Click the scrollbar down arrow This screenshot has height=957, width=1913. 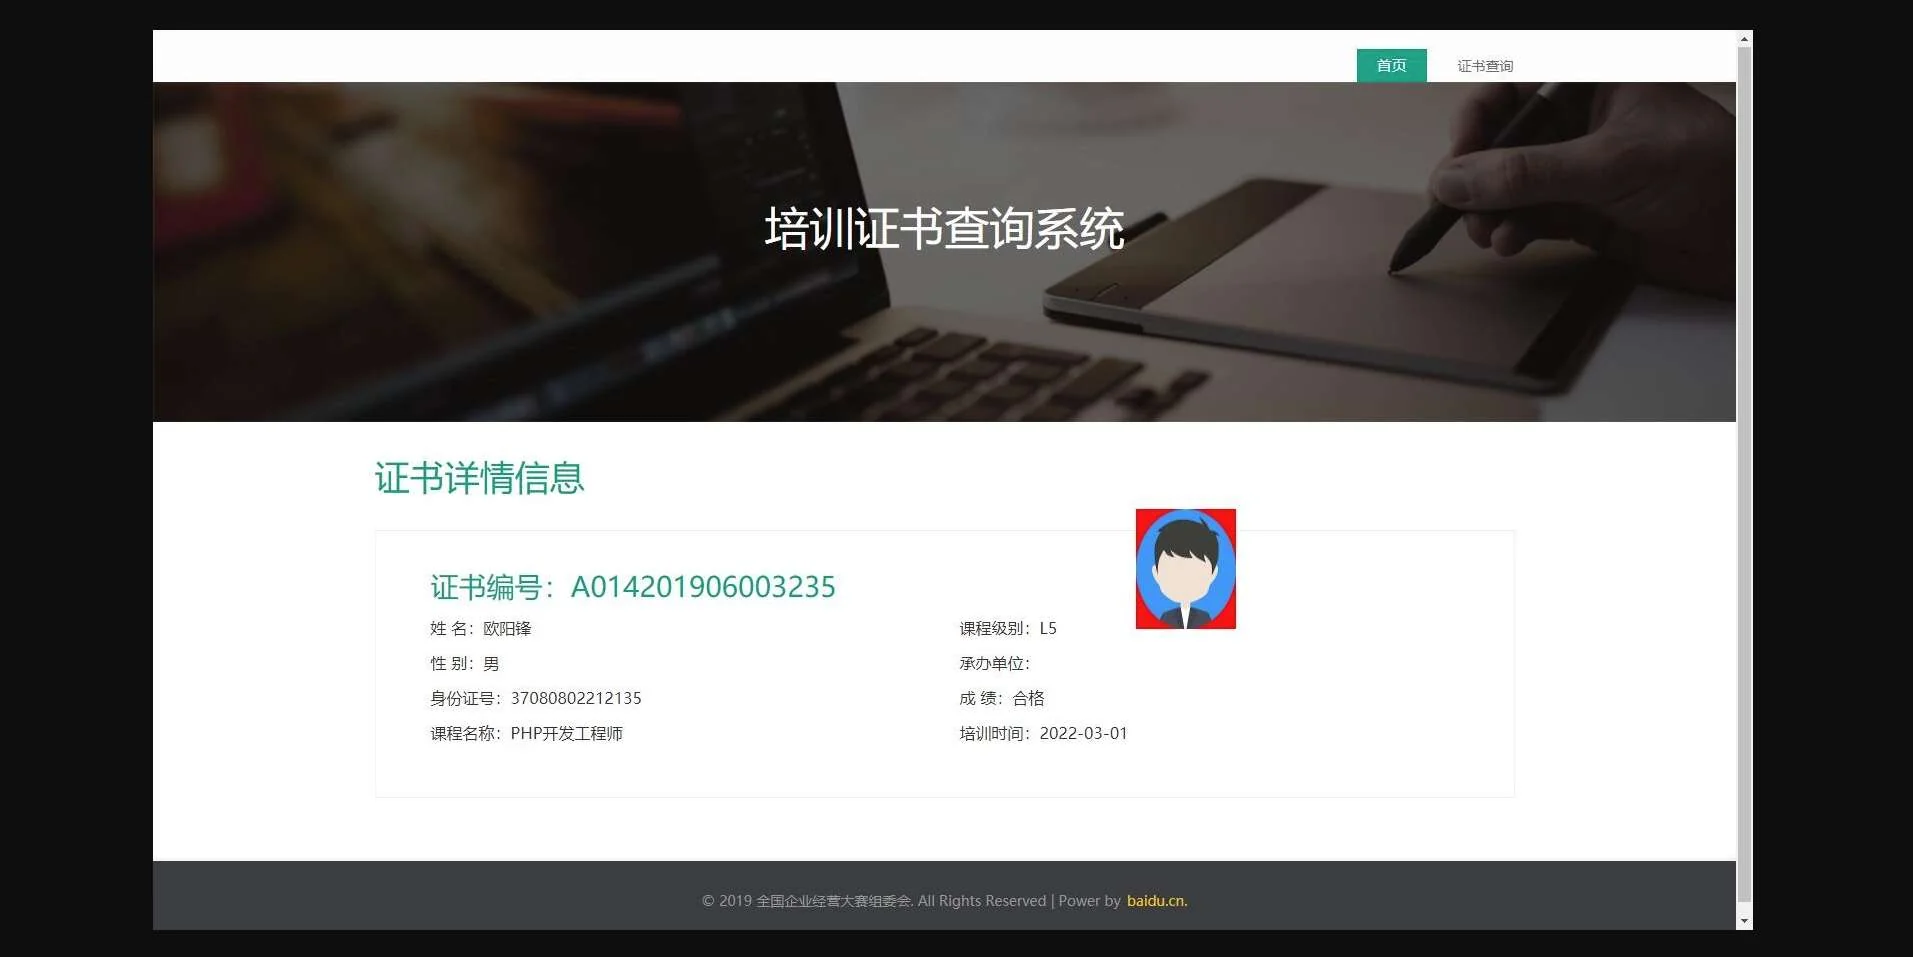coord(1743,920)
